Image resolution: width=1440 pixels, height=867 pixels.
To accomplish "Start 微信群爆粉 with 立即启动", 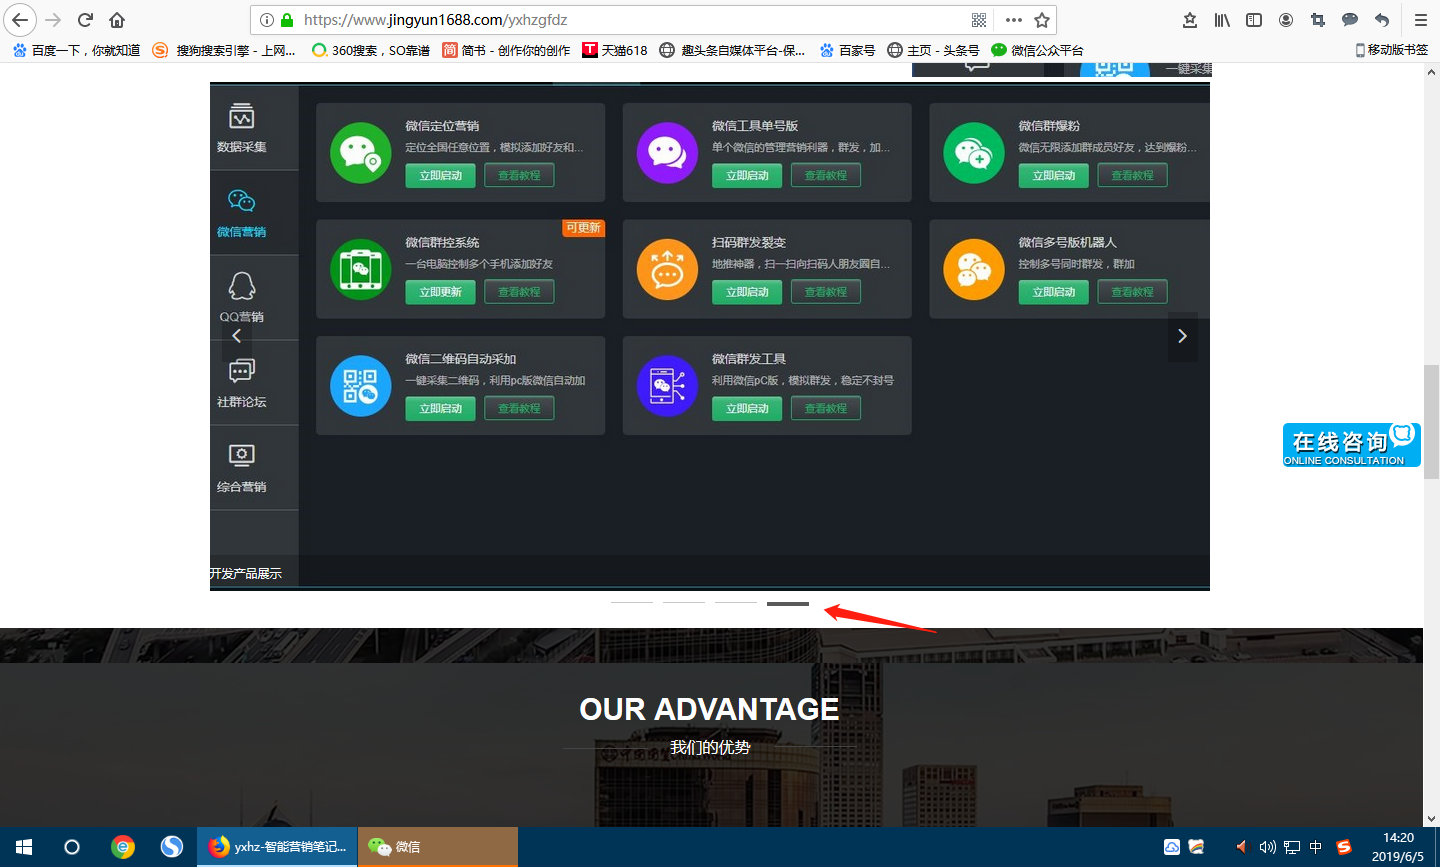I will point(1054,175).
